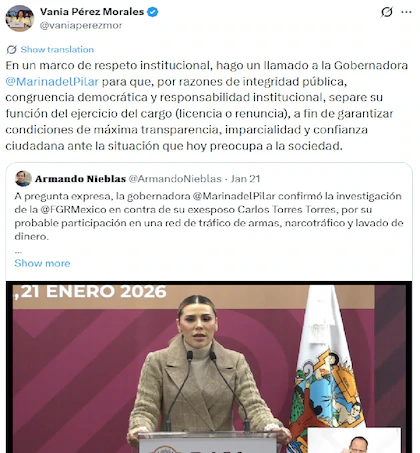Viewport: 420px width, 453px height.
Task: Open Vania Pérez Morales profile avatar
Action: click(x=20, y=18)
